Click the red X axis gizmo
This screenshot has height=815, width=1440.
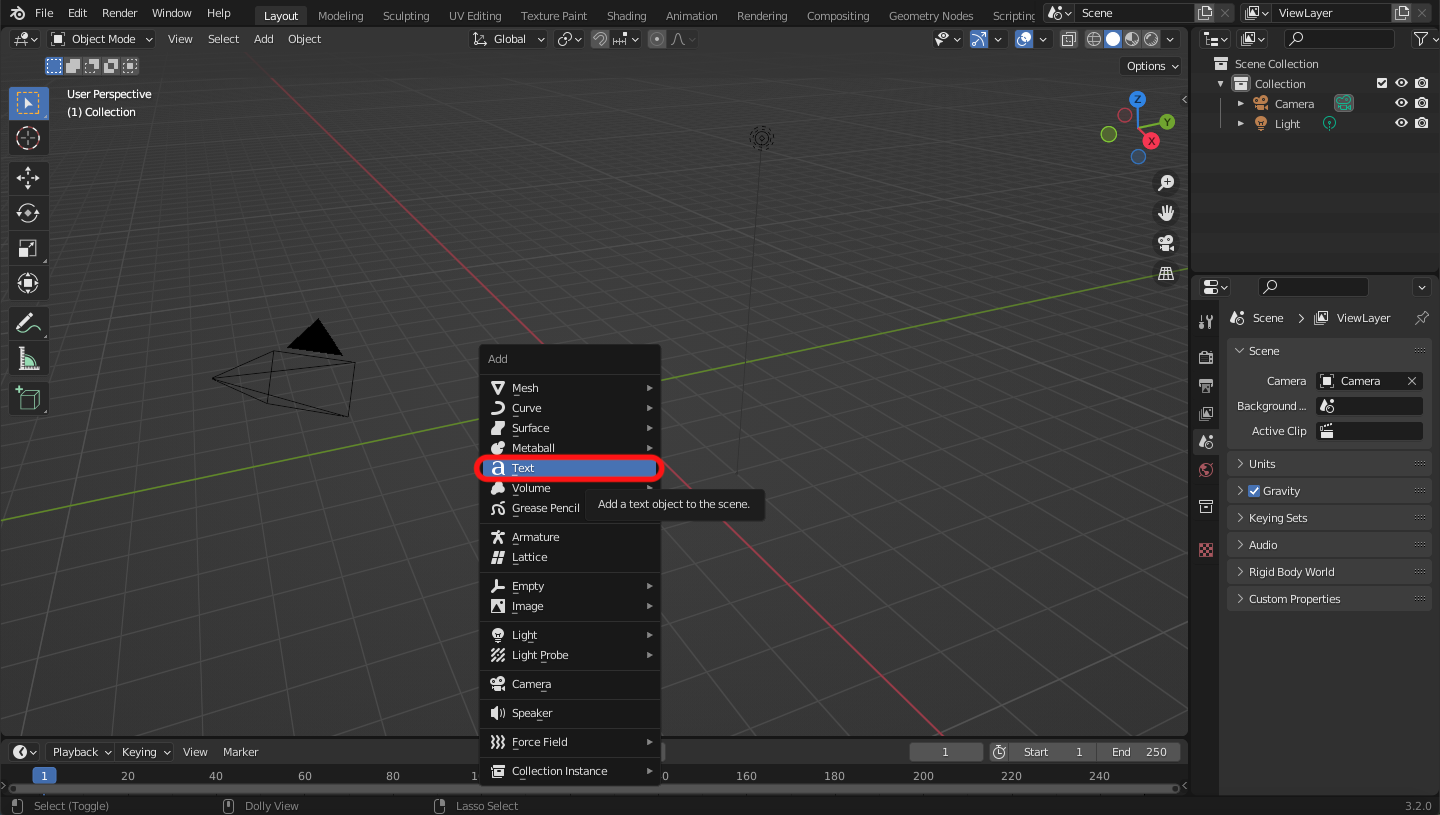tap(1152, 141)
